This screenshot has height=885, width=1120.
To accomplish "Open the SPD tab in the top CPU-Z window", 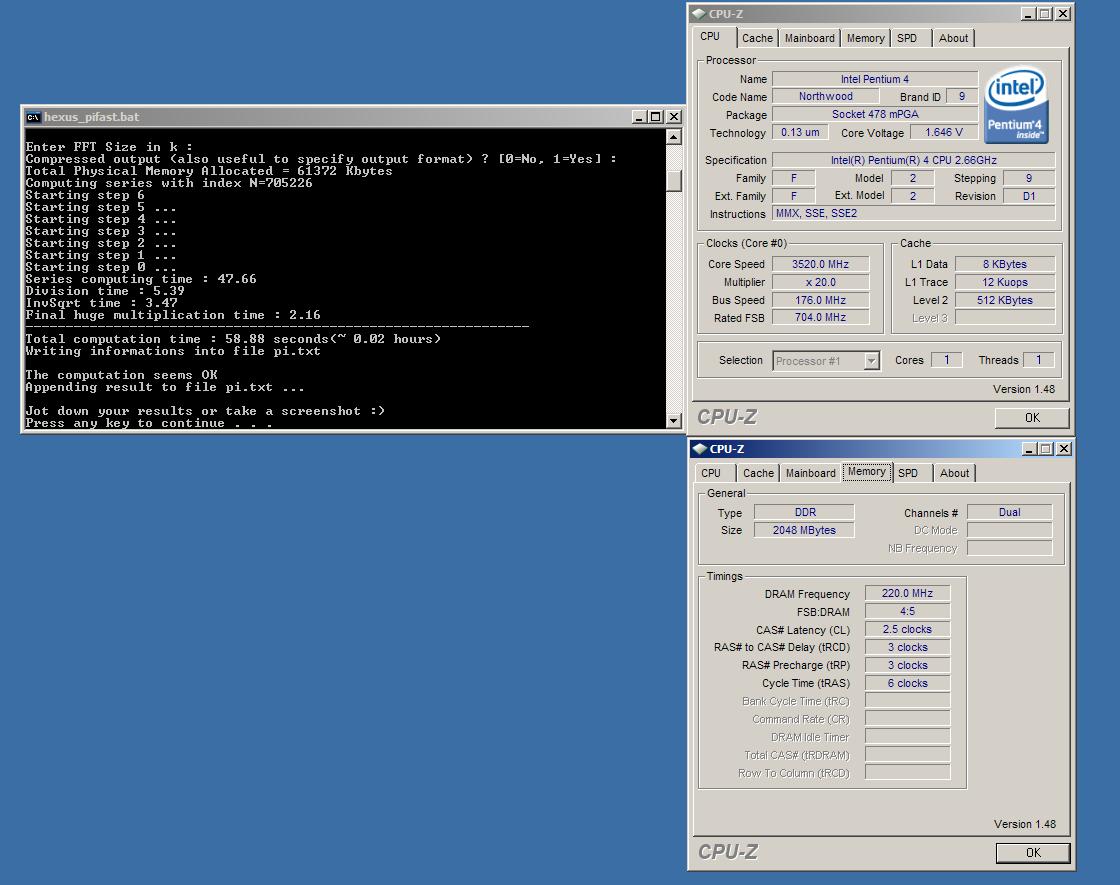I will (907, 39).
